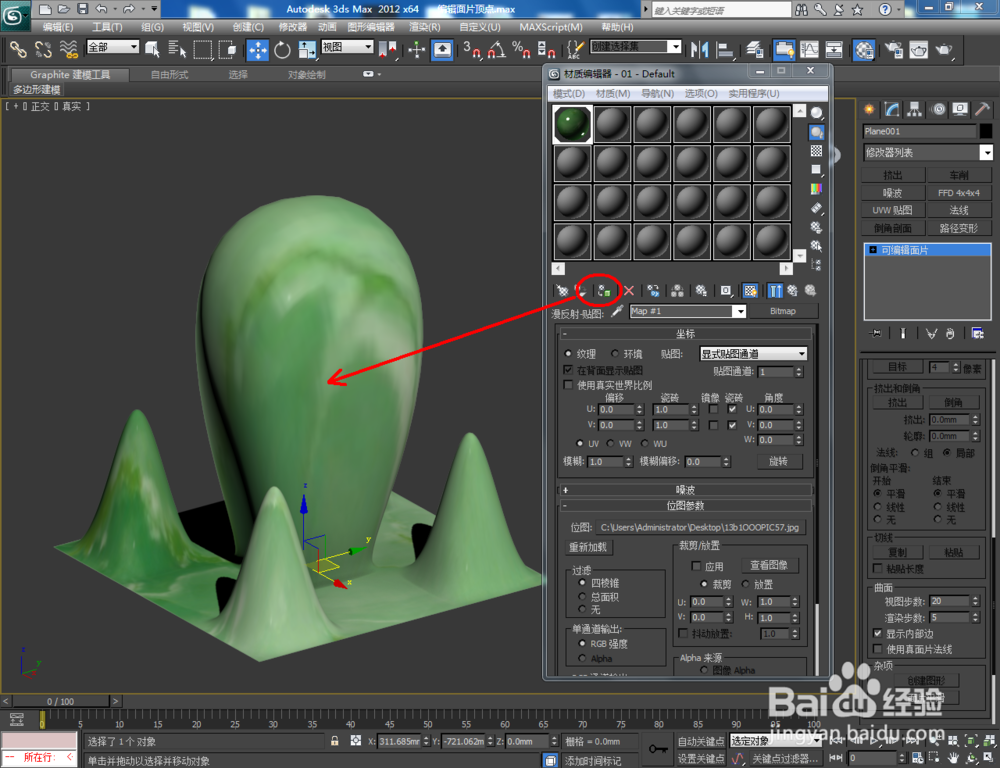The image size is (1000, 768).
Task: Click the 查看图像 button
Action: tap(769, 566)
